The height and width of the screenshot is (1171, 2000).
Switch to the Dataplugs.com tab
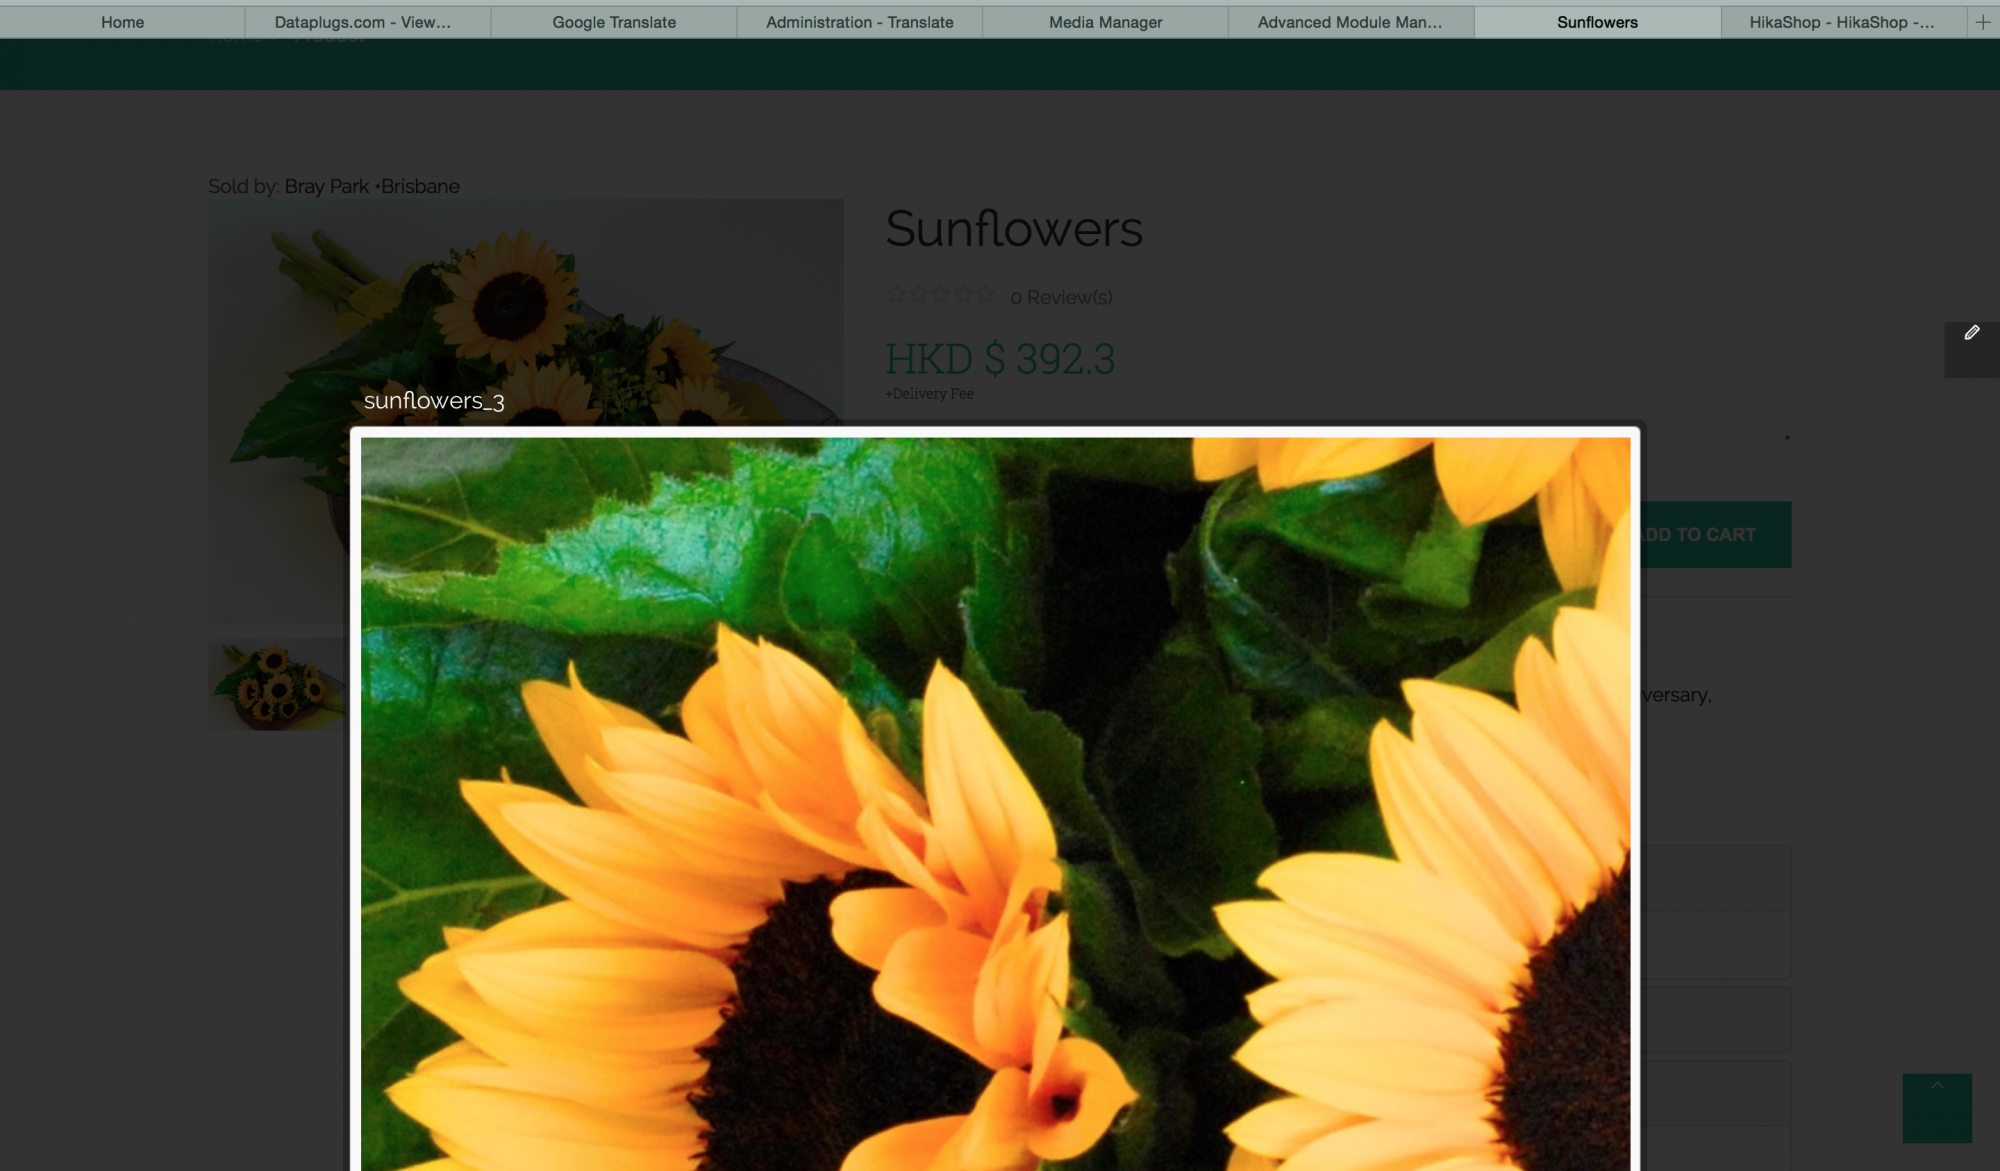(362, 22)
